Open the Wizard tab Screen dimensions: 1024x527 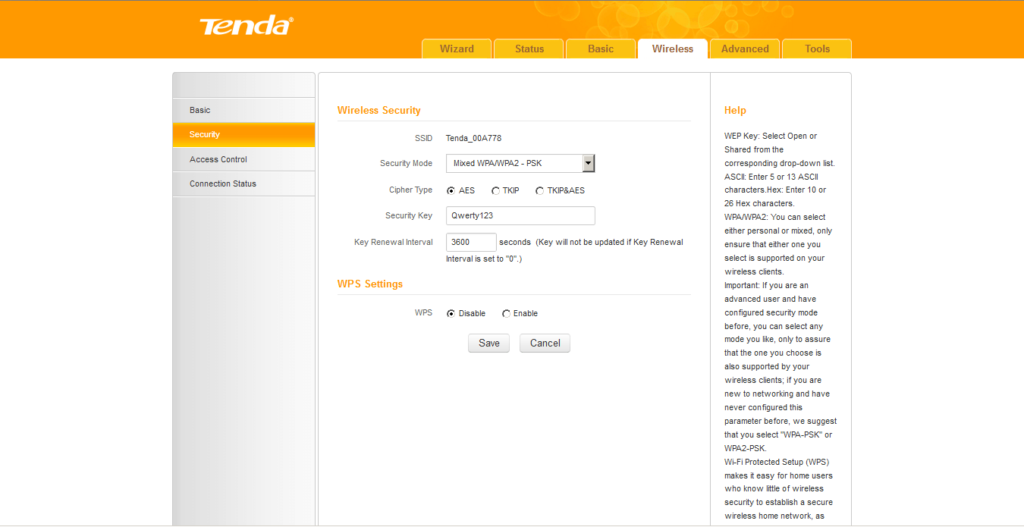[x=457, y=49]
